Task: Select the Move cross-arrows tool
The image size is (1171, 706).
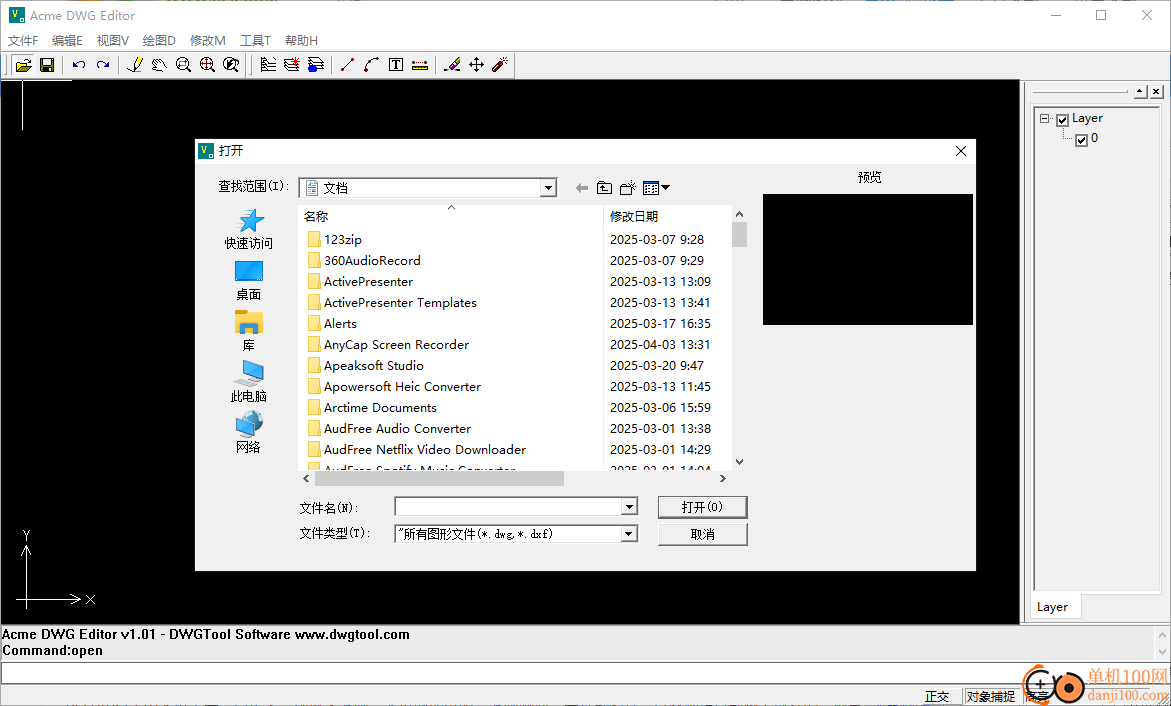Action: [x=476, y=65]
